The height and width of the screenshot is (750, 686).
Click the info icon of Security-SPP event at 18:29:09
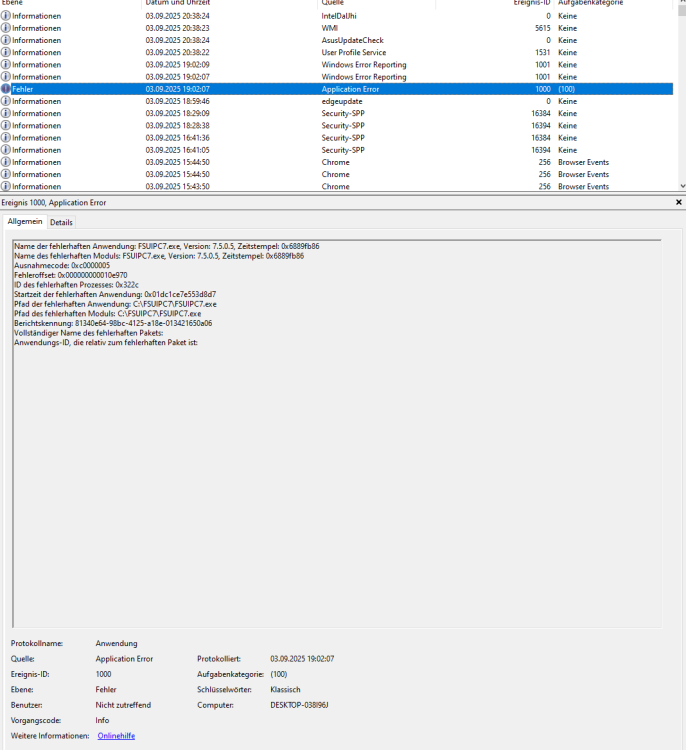pyautogui.click(x=6, y=113)
